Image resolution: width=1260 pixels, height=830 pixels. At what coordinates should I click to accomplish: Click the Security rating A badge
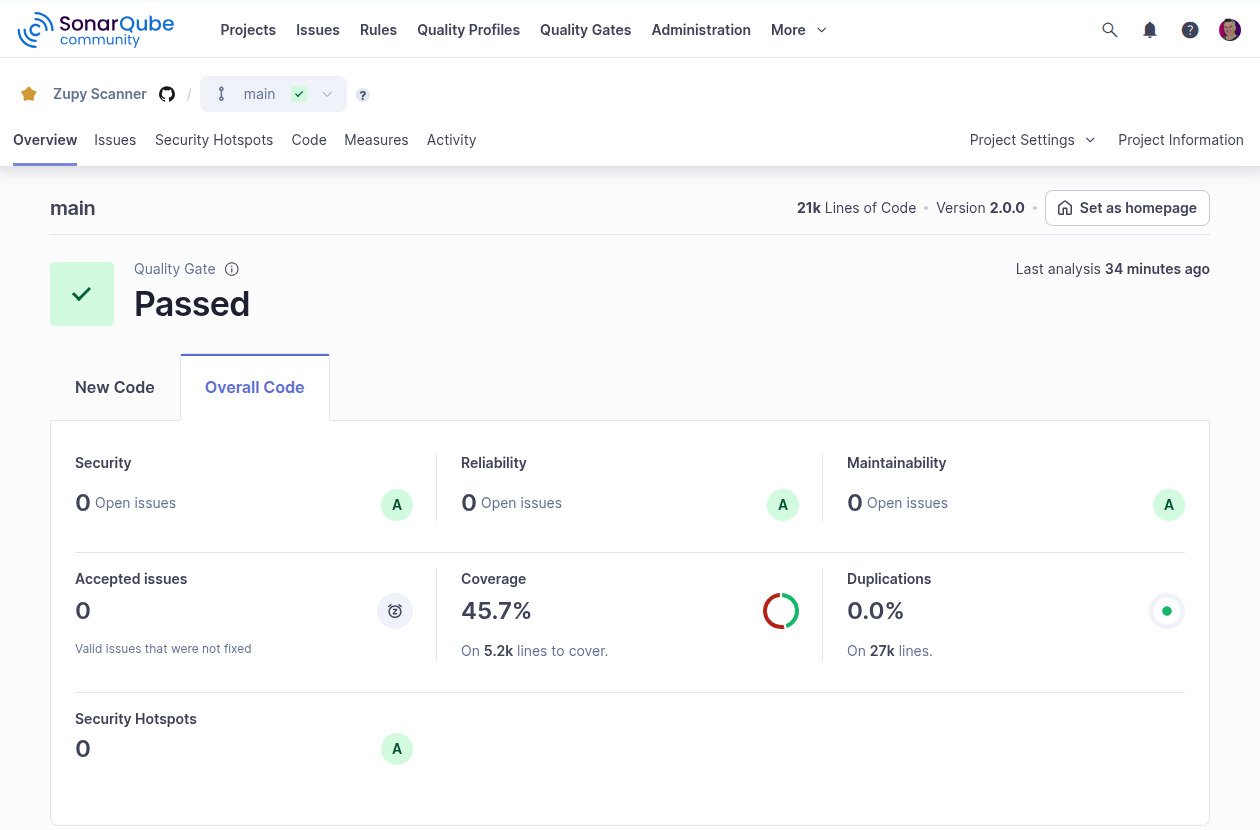point(397,505)
